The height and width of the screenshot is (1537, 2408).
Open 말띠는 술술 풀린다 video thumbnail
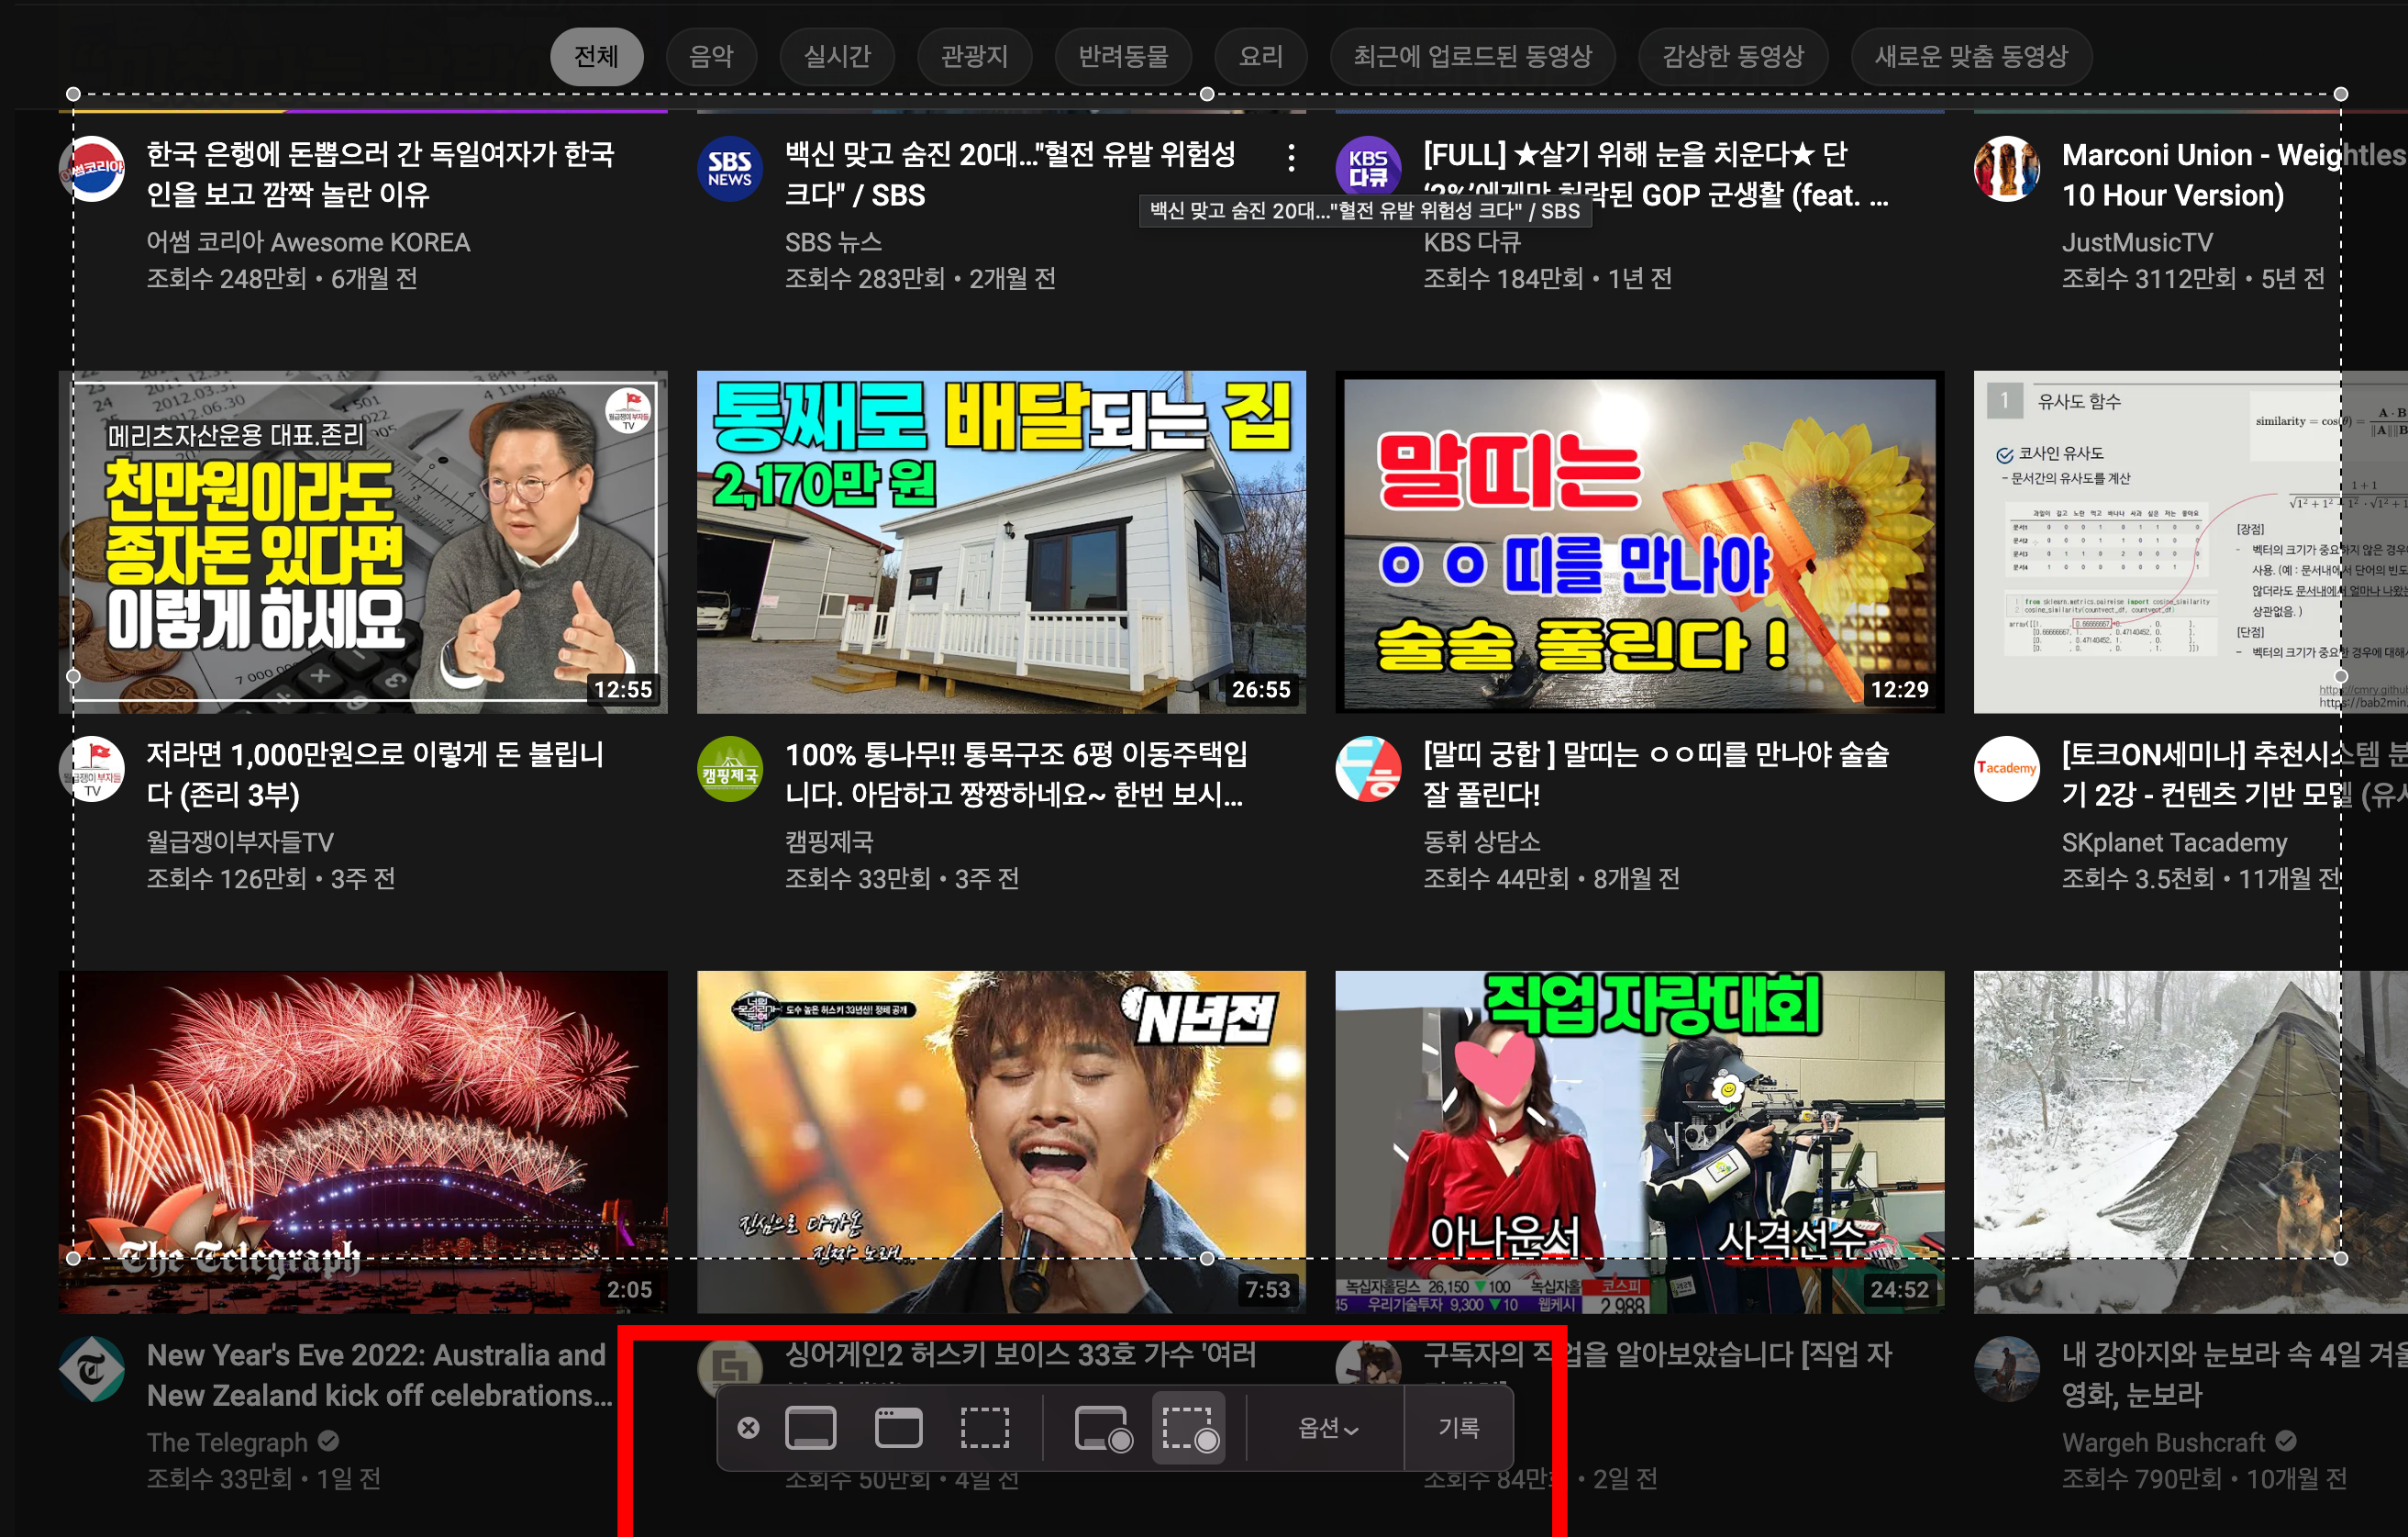coord(1640,542)
